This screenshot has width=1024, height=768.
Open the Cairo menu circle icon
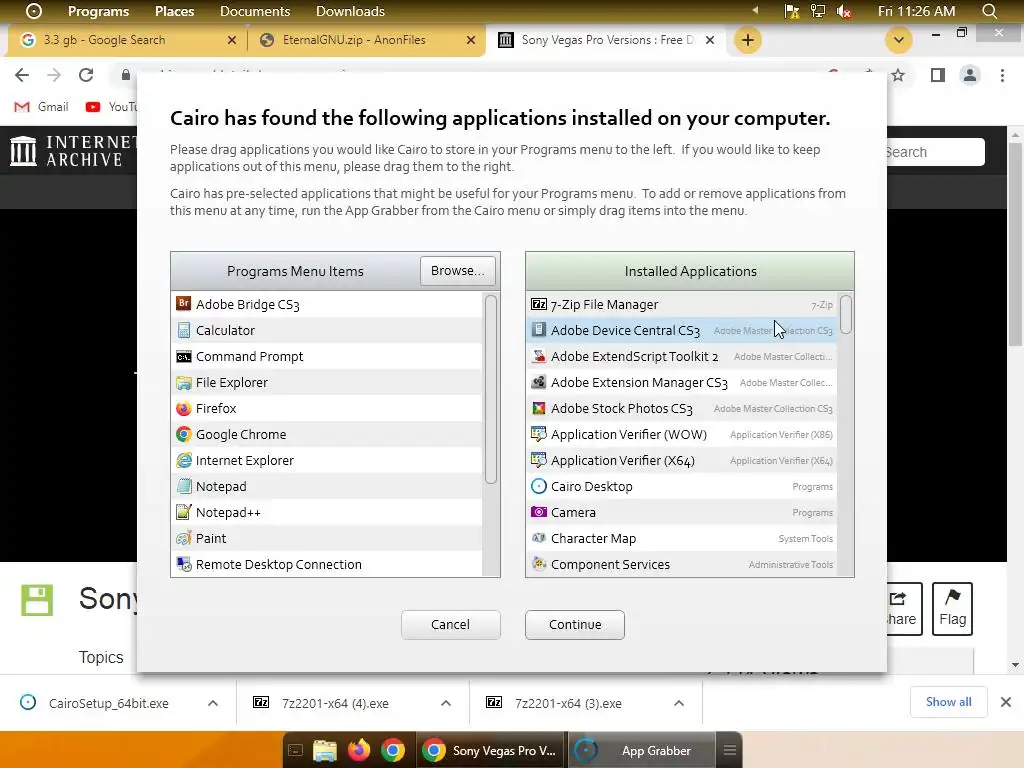34,11
